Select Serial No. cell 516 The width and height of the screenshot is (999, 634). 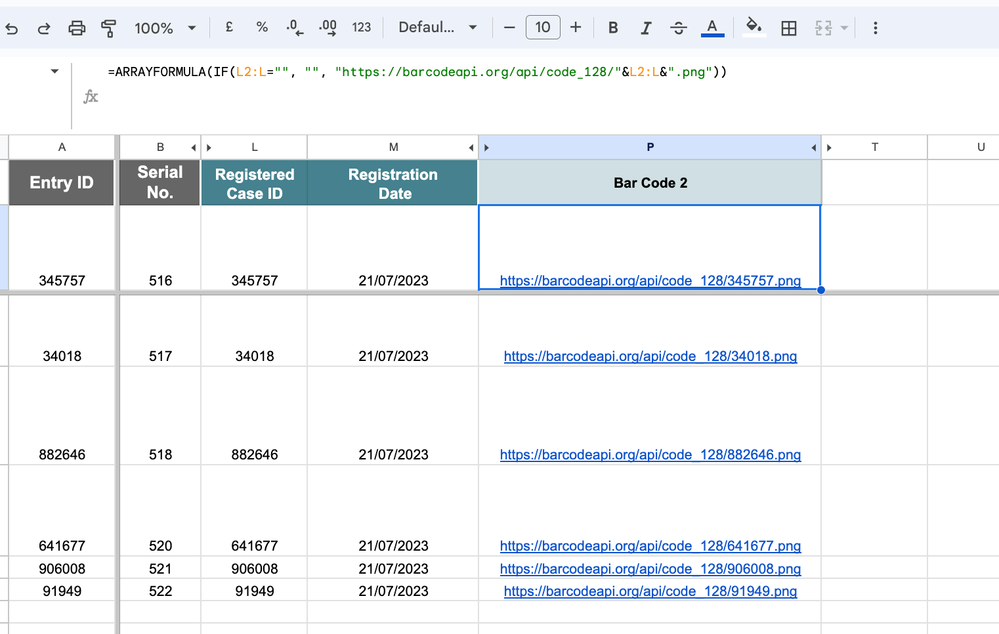click(160, 248)
